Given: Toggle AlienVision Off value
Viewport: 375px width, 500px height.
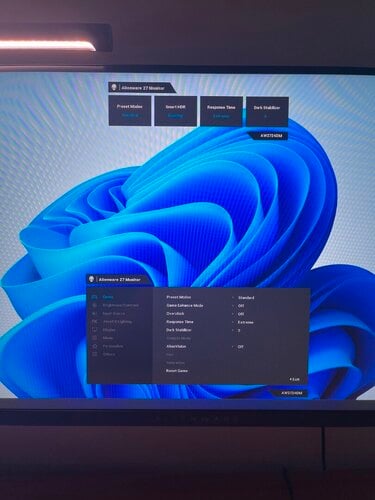Looking at the screenshot, I should [x=241, y=347].
